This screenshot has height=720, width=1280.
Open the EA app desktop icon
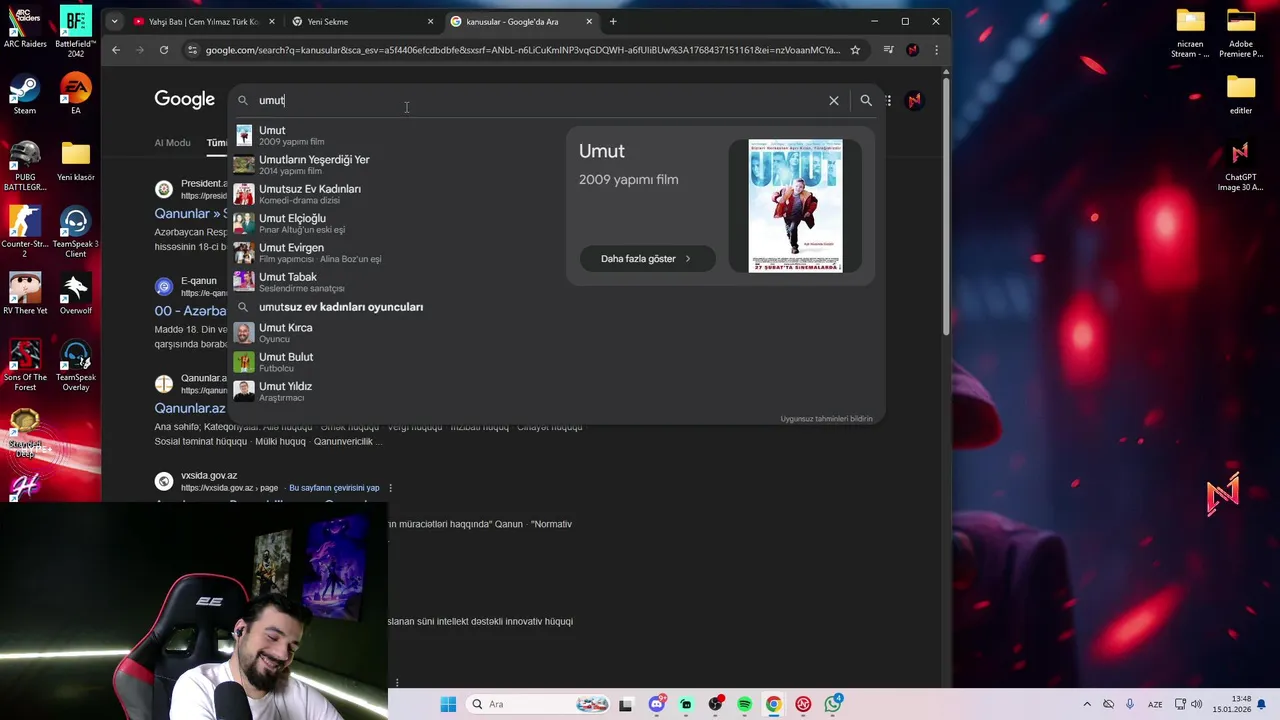(75, 94)
